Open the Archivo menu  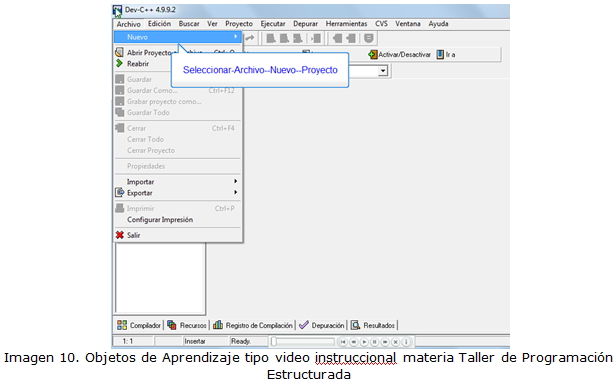(128, 24)
